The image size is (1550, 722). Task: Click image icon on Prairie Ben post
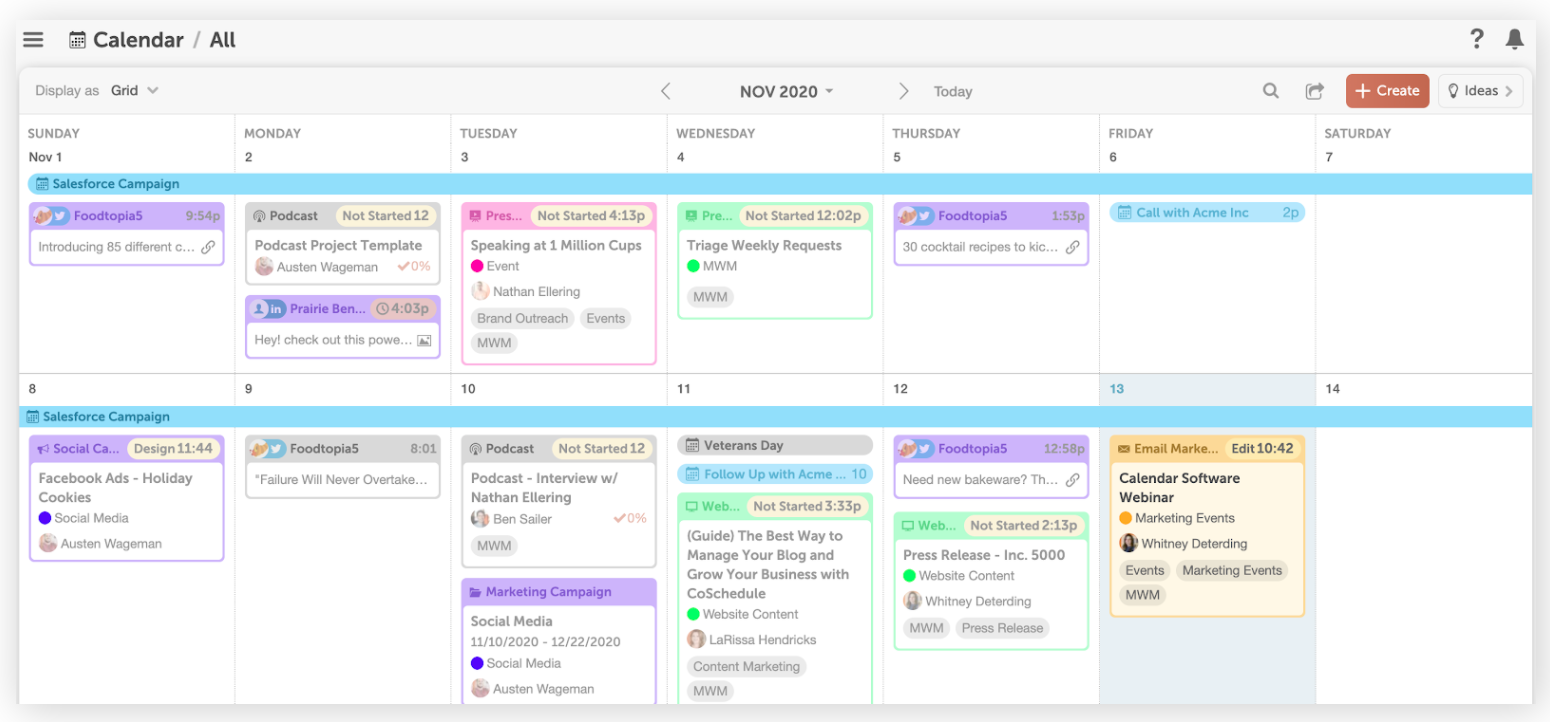point(424,340)
